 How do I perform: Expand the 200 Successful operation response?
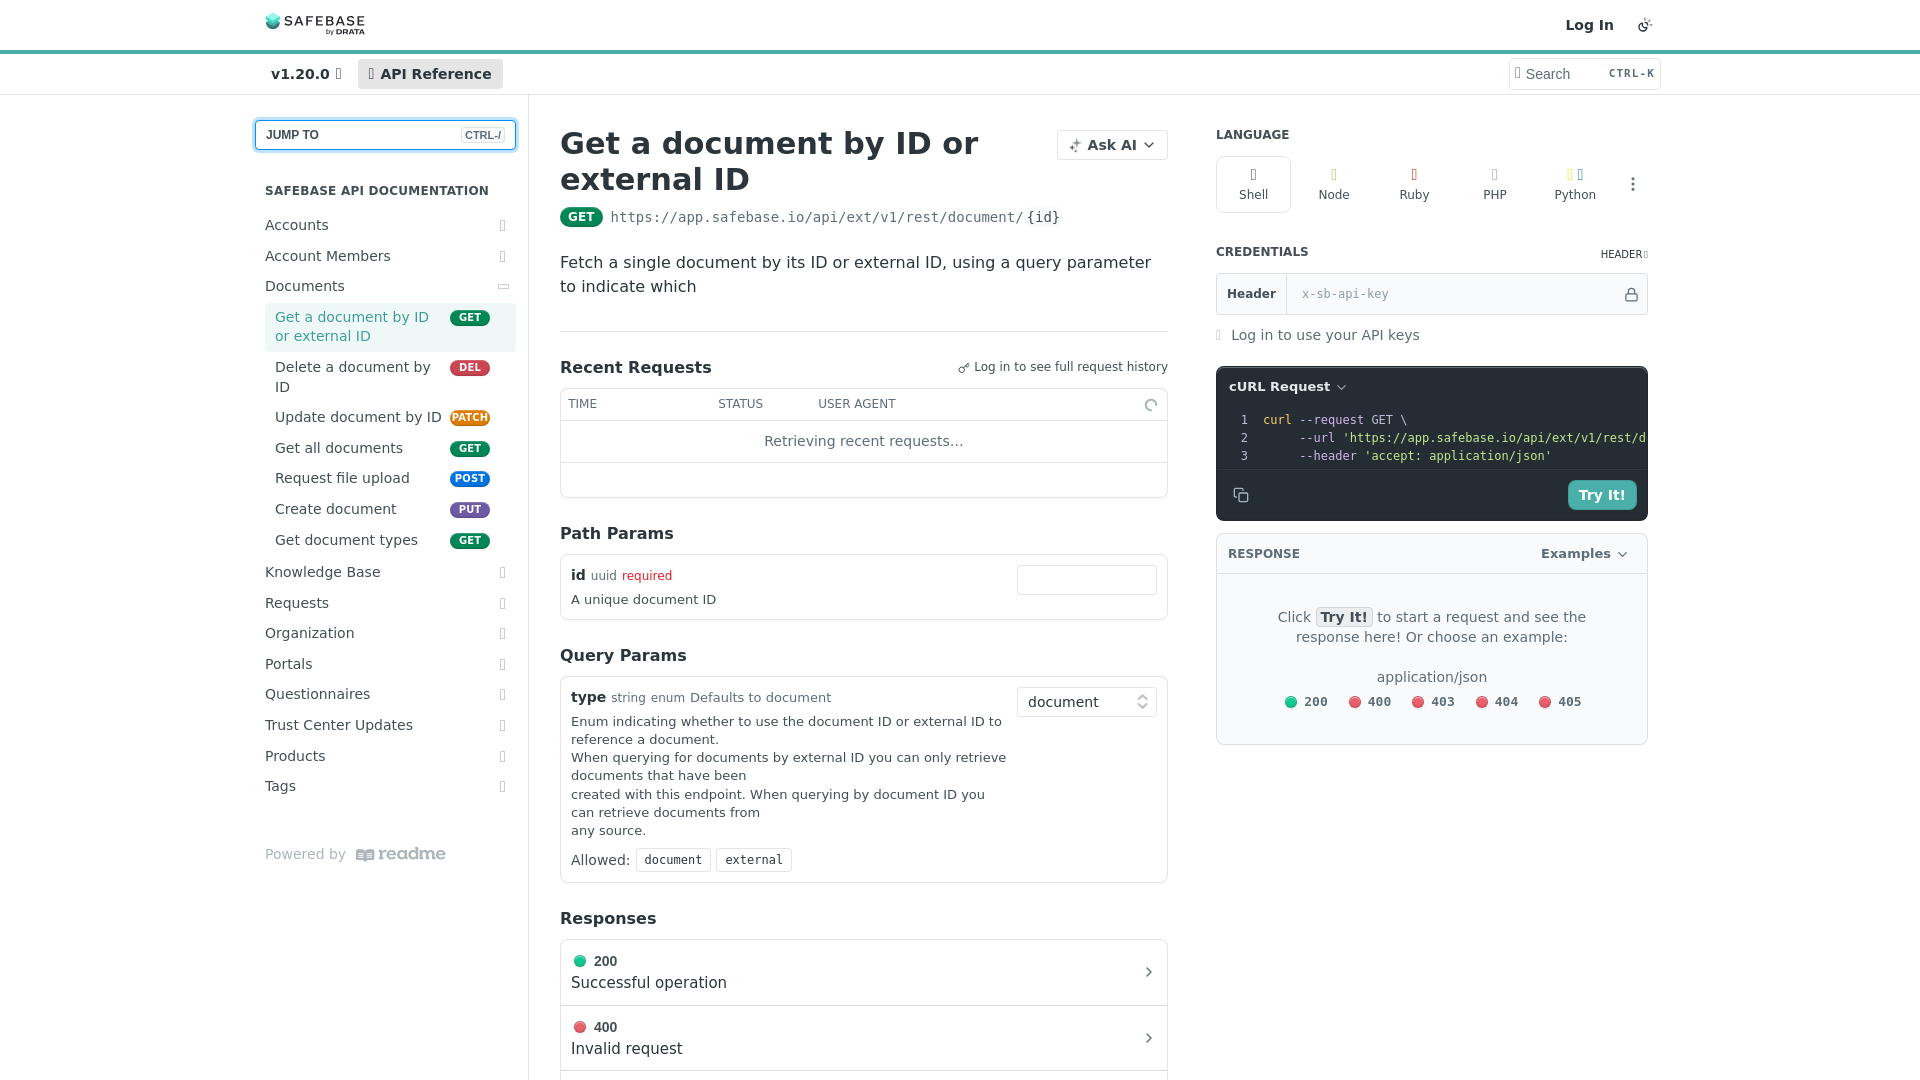point(864,972)
